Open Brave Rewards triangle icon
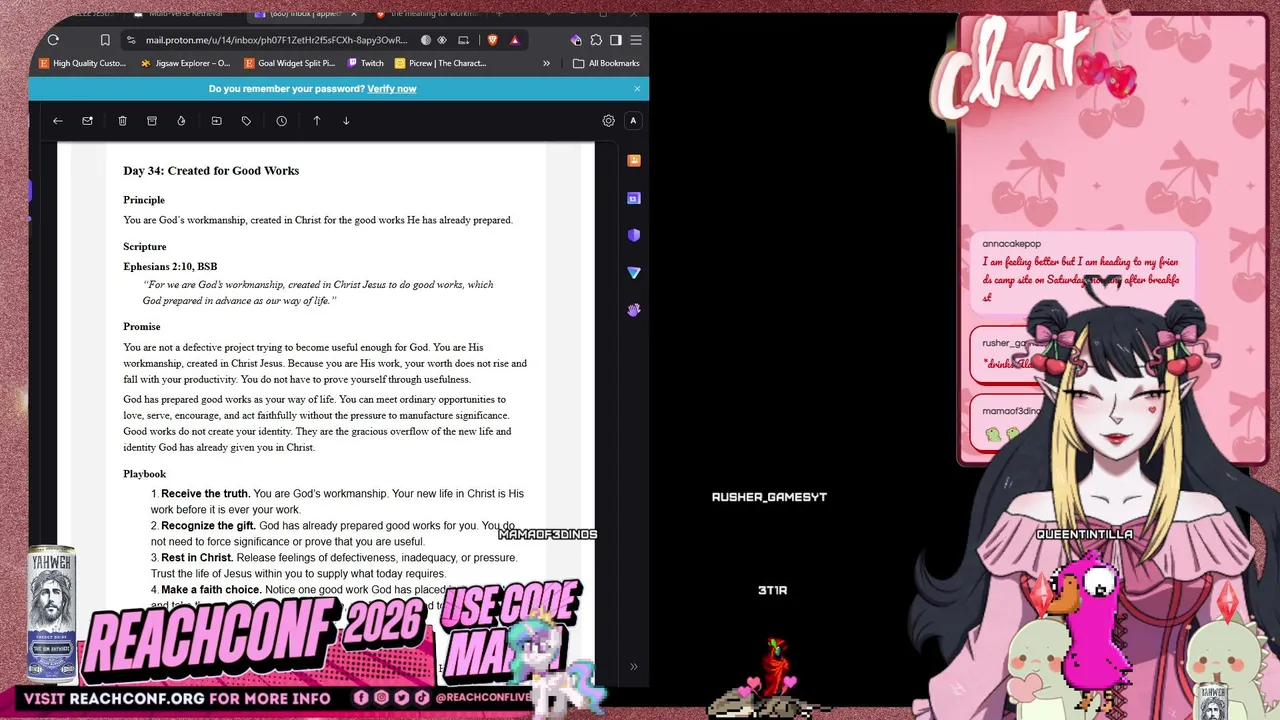This screenshot has height=720, width=1280. (x=515, y=40)
